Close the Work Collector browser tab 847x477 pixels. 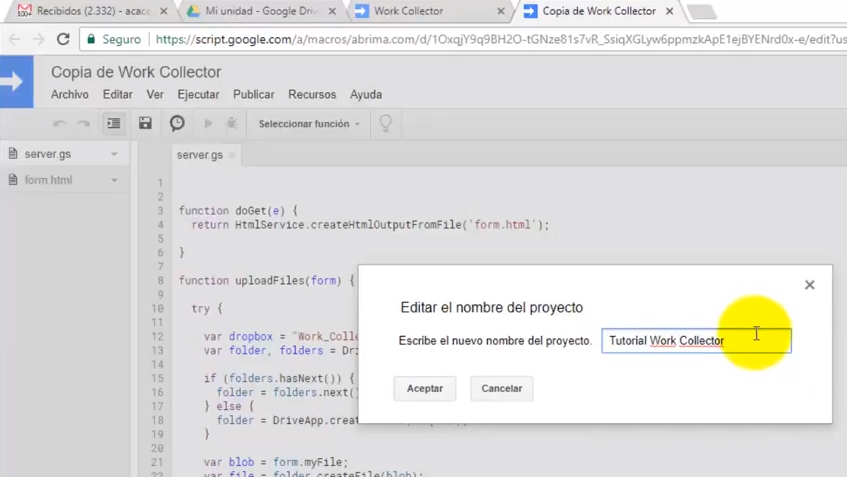(501, 11)
